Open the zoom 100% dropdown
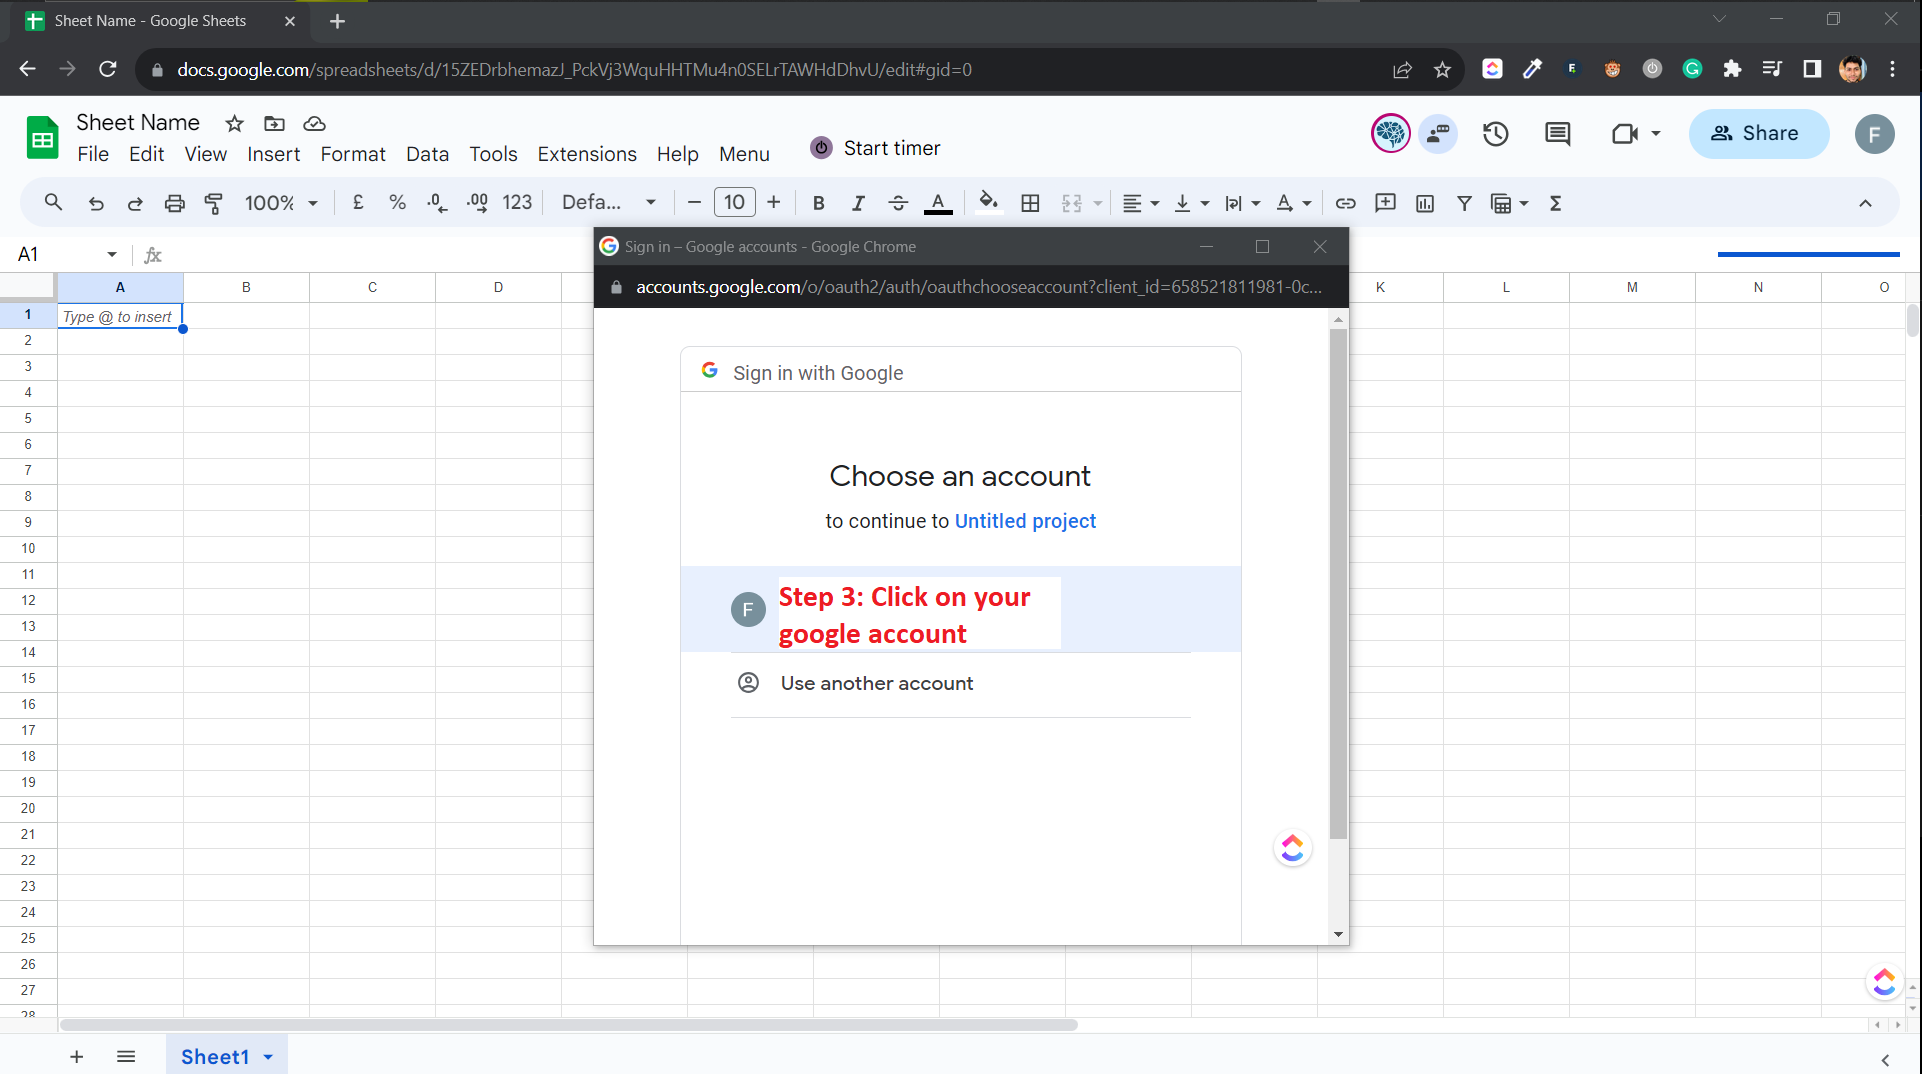Viewport: 1922px width, 1074px height. pos(281,203)
